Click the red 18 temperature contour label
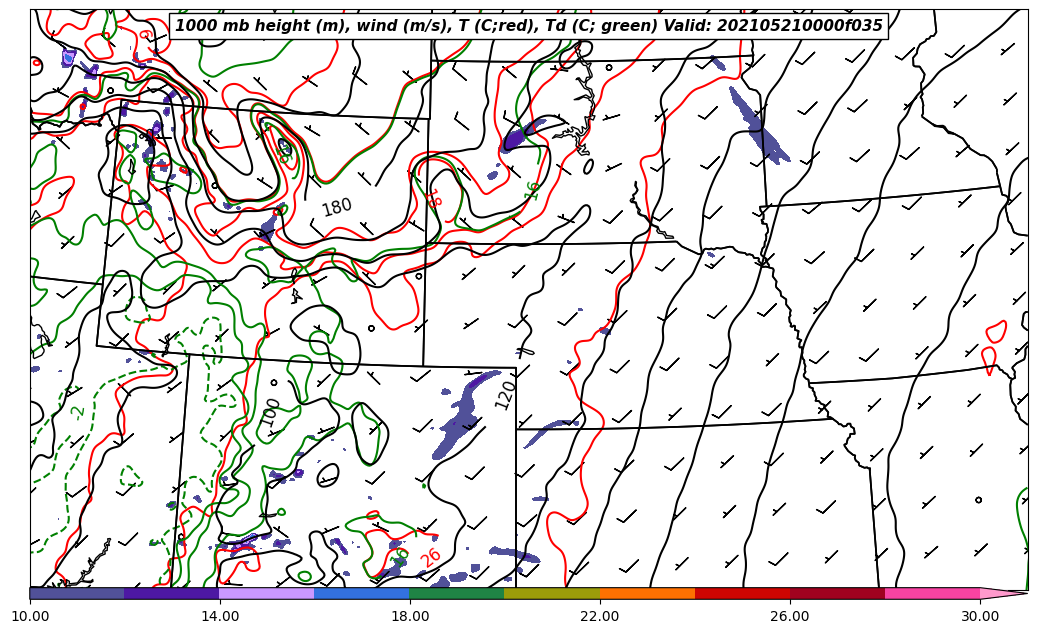Viewport: 1037px width, 633px height. (434, 198)
